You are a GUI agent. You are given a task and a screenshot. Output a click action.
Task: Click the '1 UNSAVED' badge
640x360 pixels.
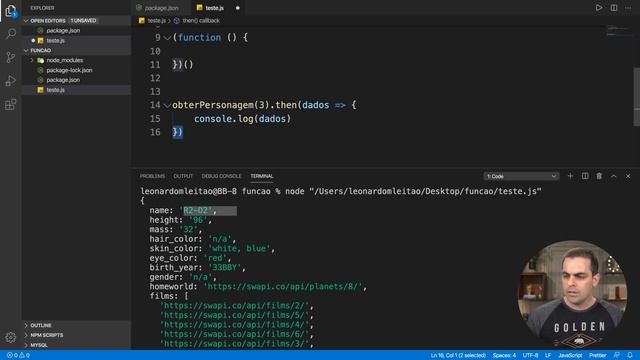pos(83,20)
